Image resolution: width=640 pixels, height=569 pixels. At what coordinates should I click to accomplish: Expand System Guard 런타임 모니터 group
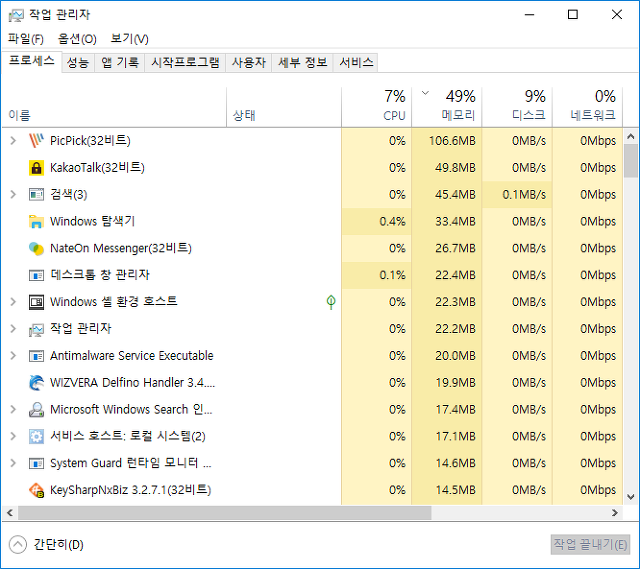point(13,463)
